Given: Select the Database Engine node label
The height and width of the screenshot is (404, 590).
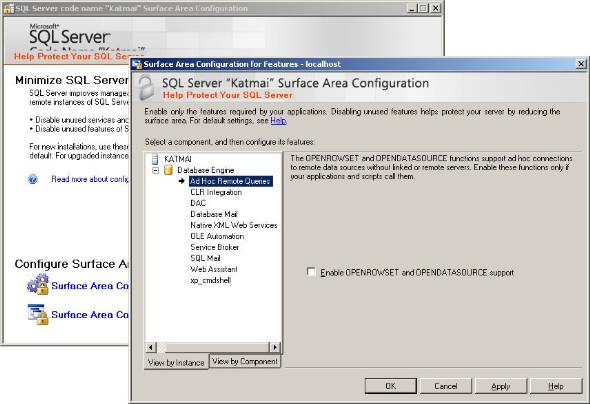Looking at the screenshot, I should tap(206, 170).
